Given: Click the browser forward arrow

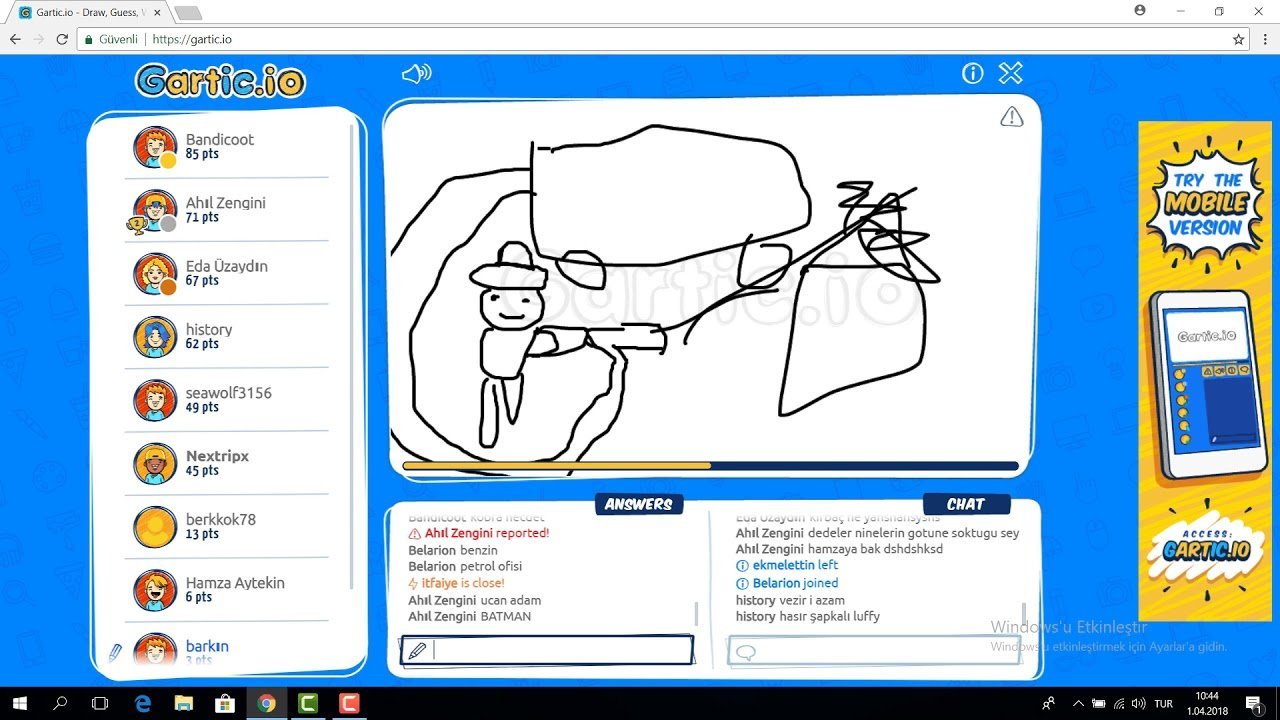Looking at the screenshot, I should click(x=39, y=39).
